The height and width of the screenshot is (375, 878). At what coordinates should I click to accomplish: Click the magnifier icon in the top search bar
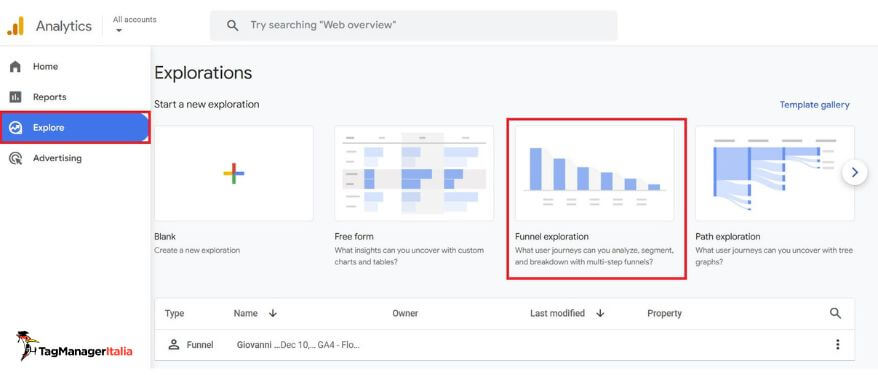click(232, 25)
